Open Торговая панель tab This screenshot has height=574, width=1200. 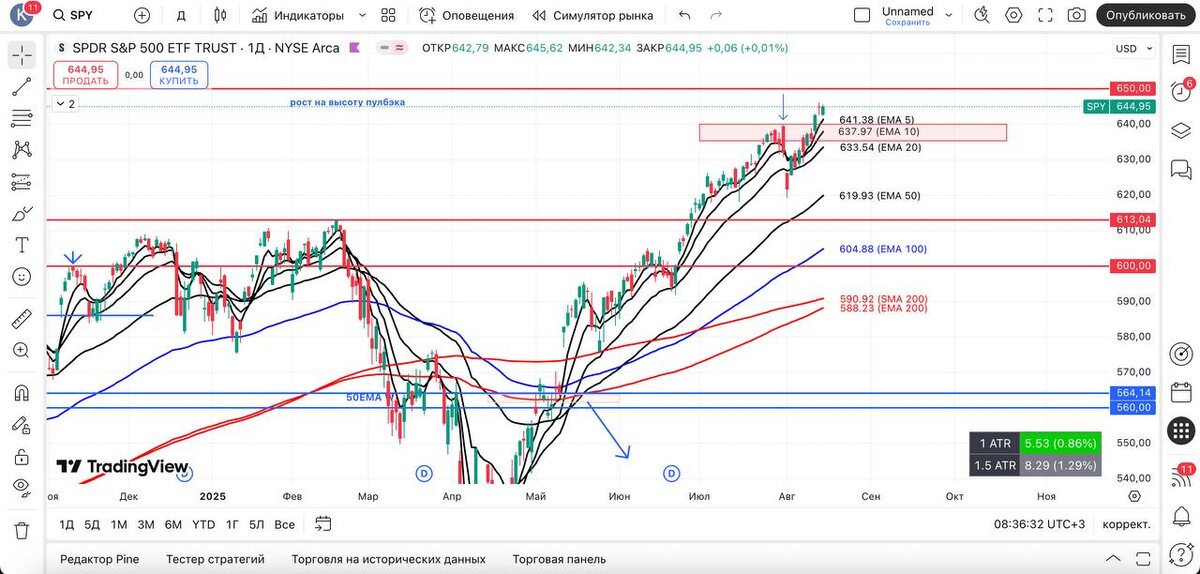click(559, 559)
